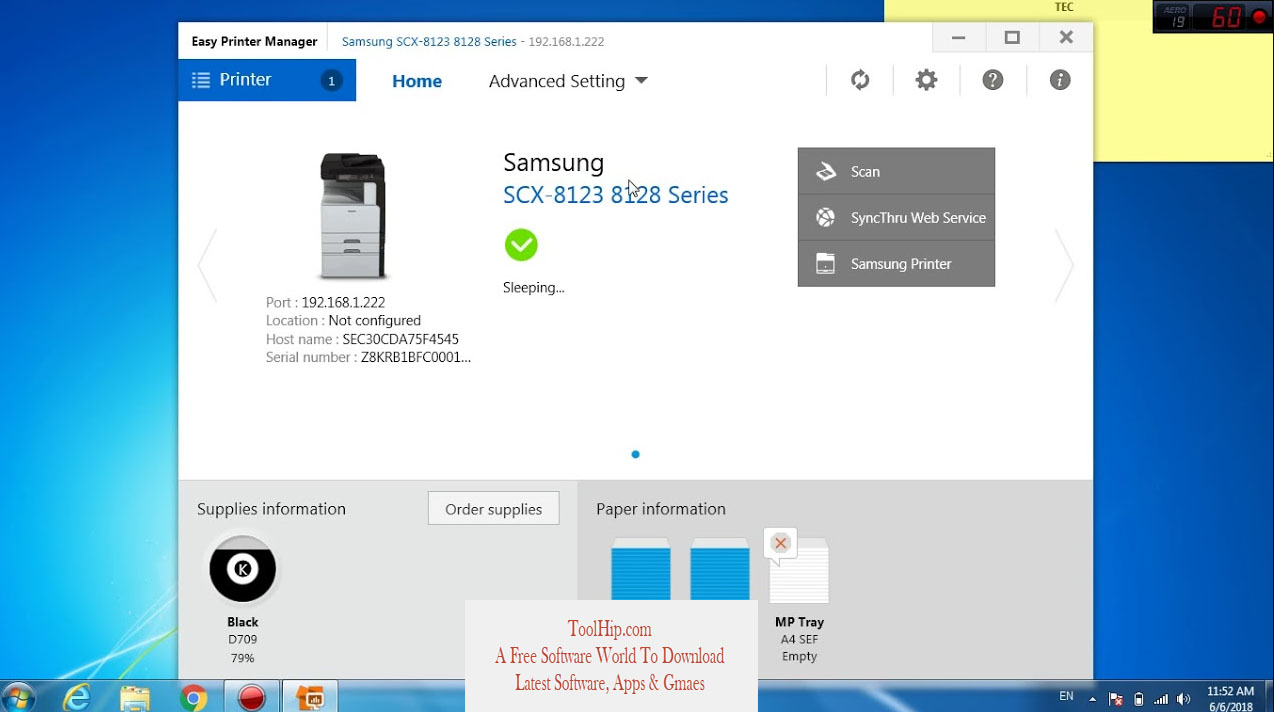Open settings via the gear icon

click(927, 80)
